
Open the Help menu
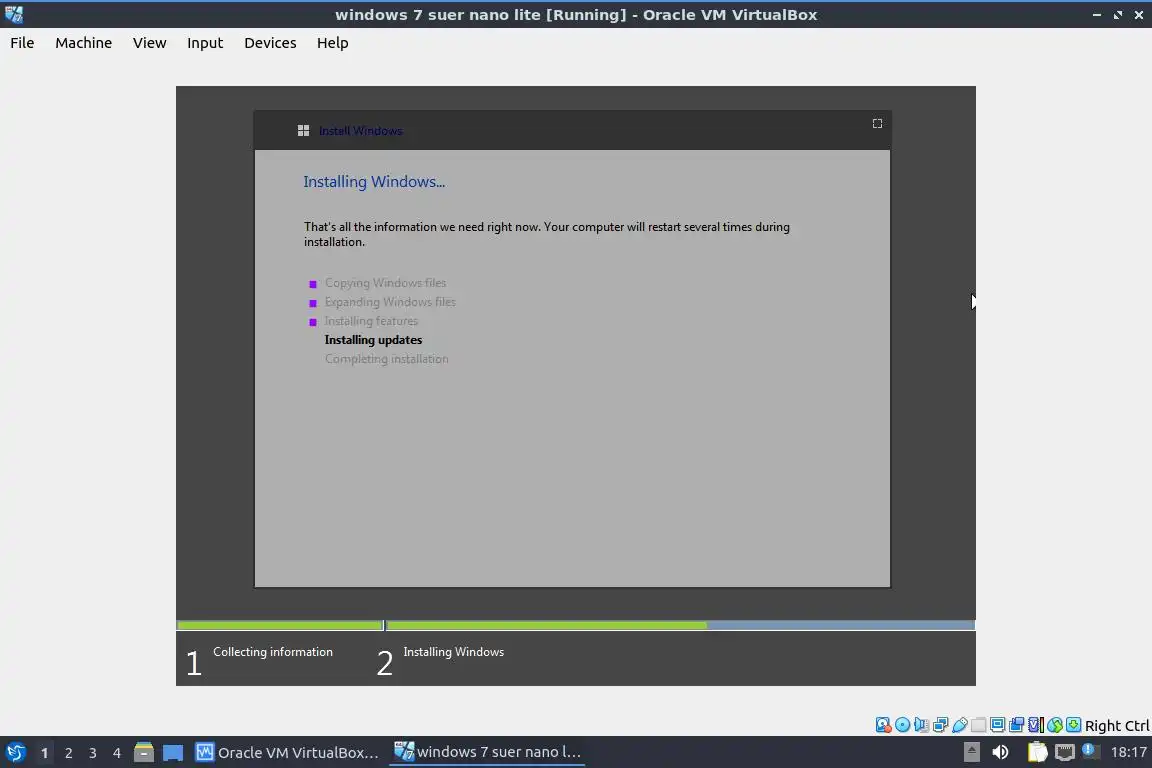[332, 43]
